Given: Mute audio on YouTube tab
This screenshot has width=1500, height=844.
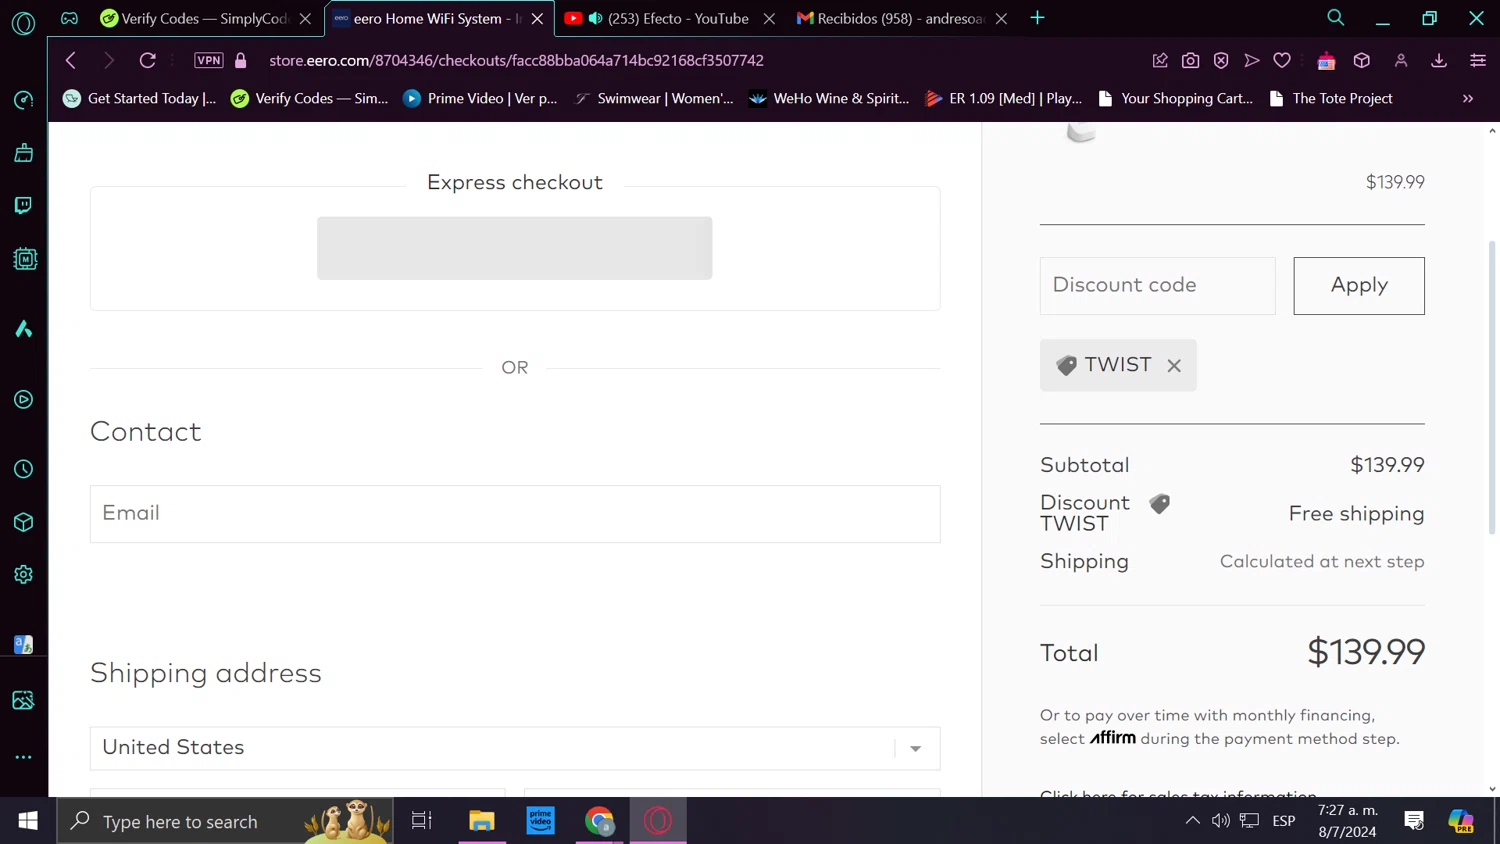Looking at the screenshot, I should point(596,18).
